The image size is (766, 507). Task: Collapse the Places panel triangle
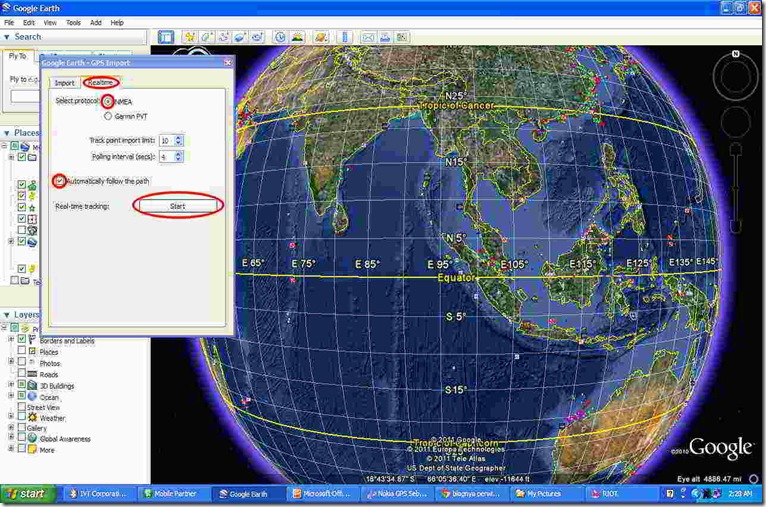pyautogui.click(x=7, y=133)
